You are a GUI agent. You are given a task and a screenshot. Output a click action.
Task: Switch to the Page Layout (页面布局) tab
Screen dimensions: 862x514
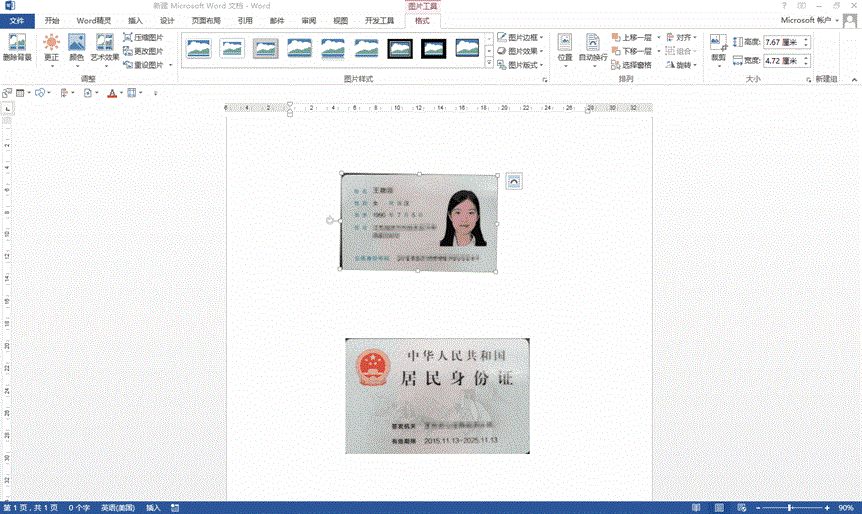point(205,20)
